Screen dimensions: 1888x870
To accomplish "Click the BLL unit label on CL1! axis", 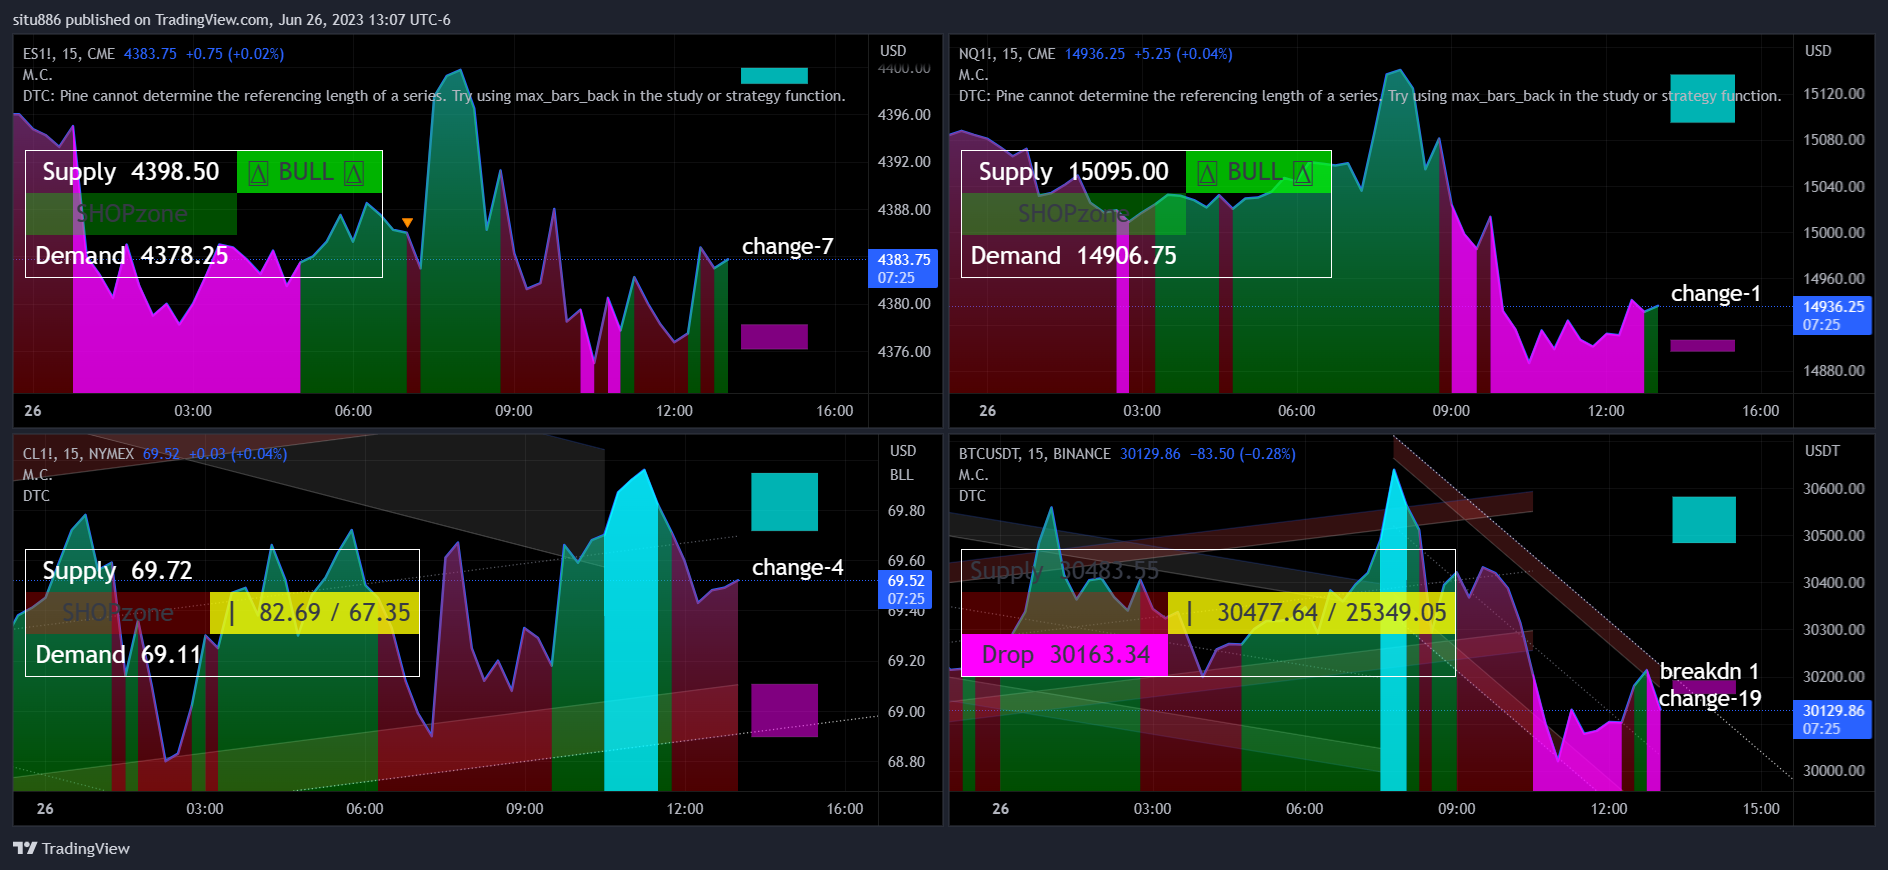I will 901,475.
